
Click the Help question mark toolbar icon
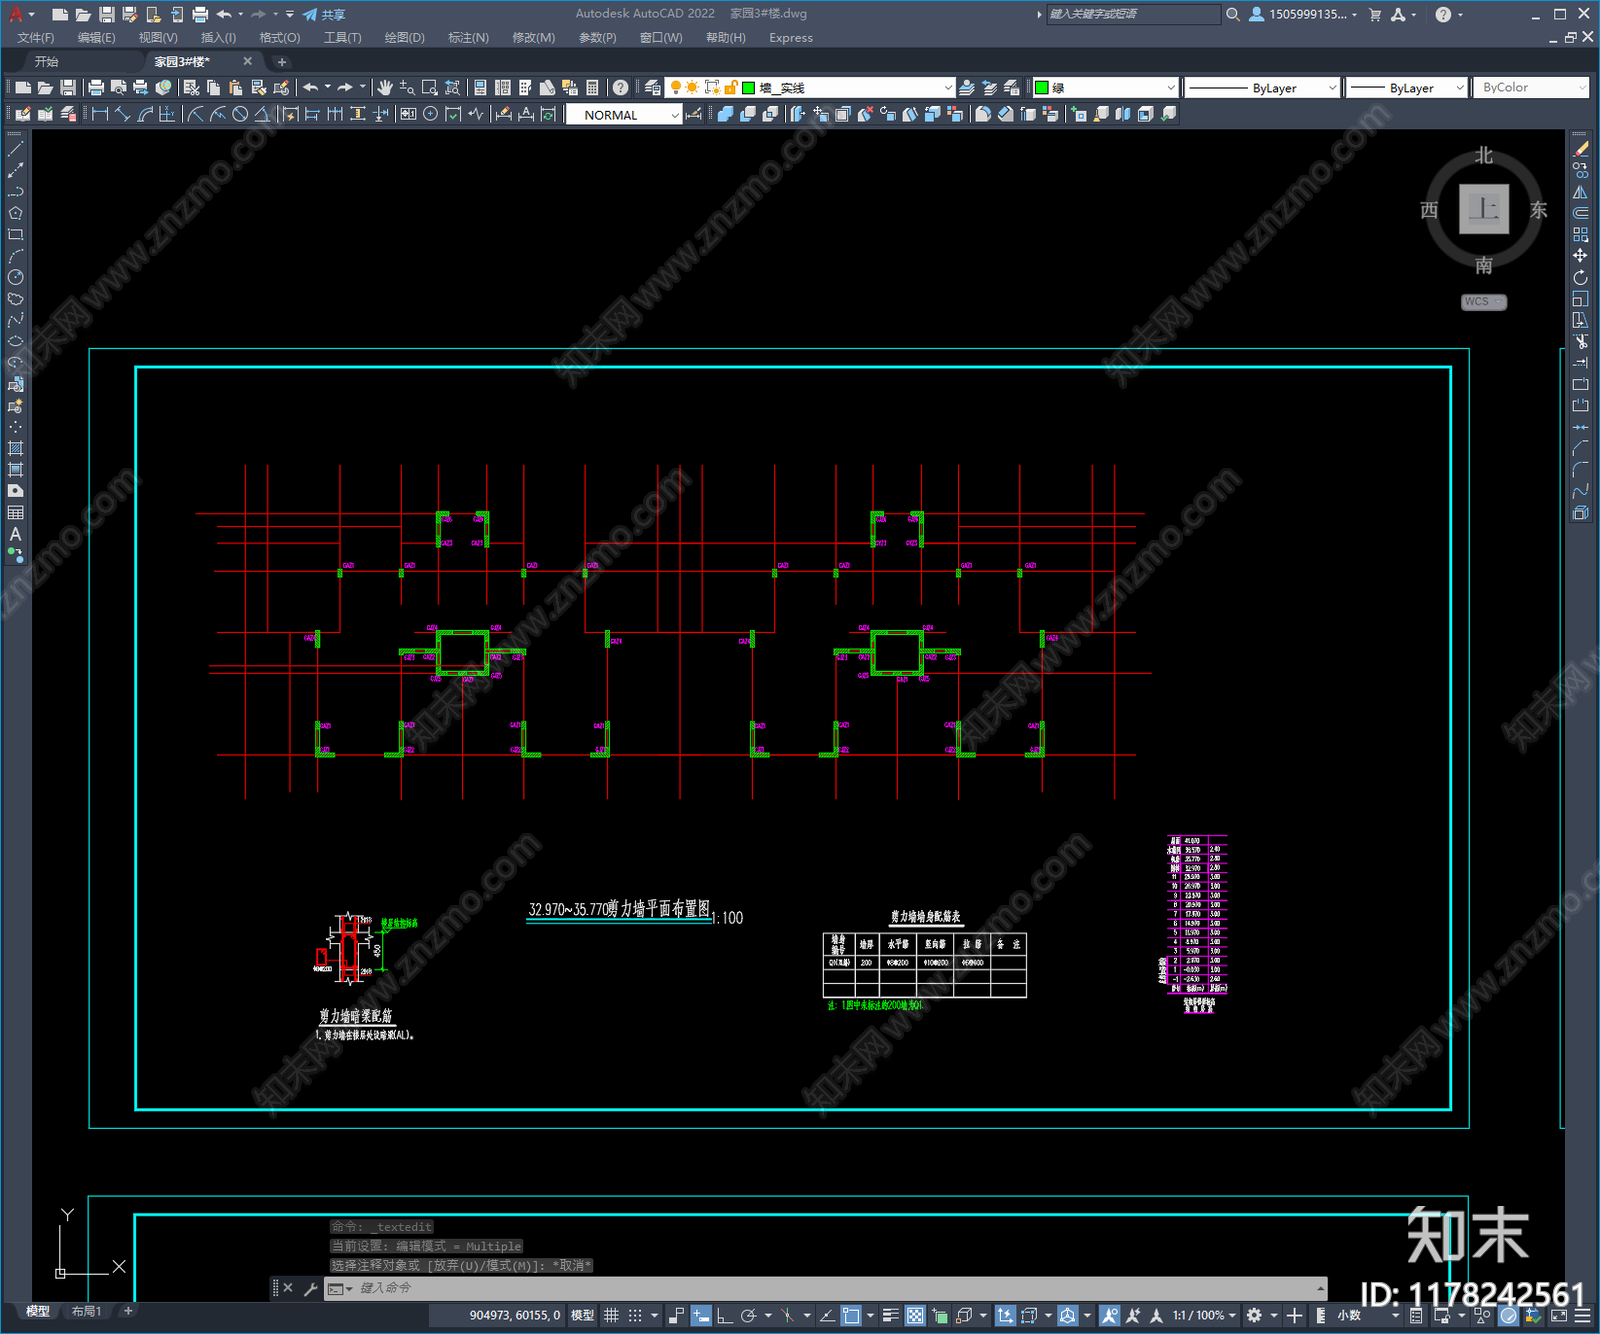pos(621,88)
